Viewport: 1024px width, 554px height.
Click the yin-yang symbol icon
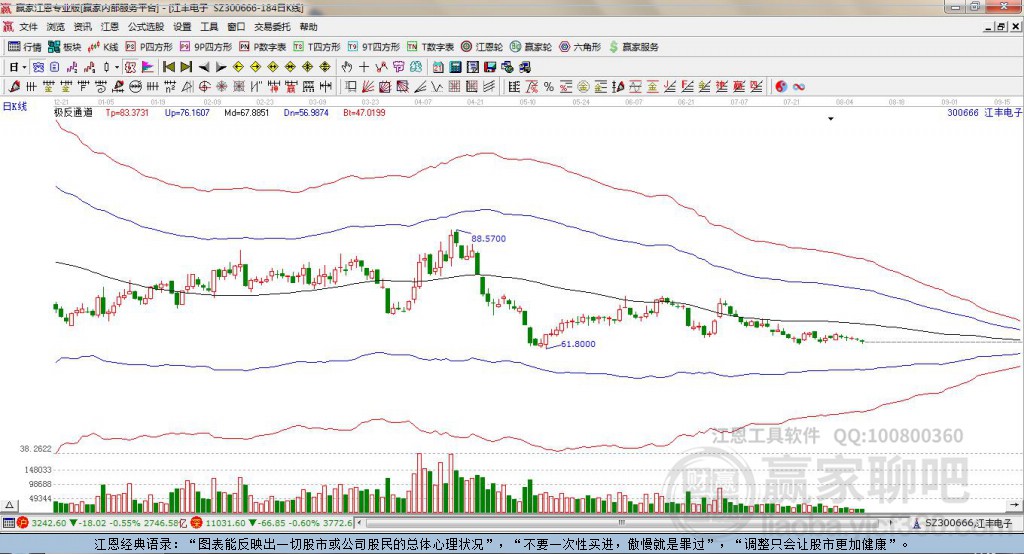pyautogui.click(x=781, y=86)
